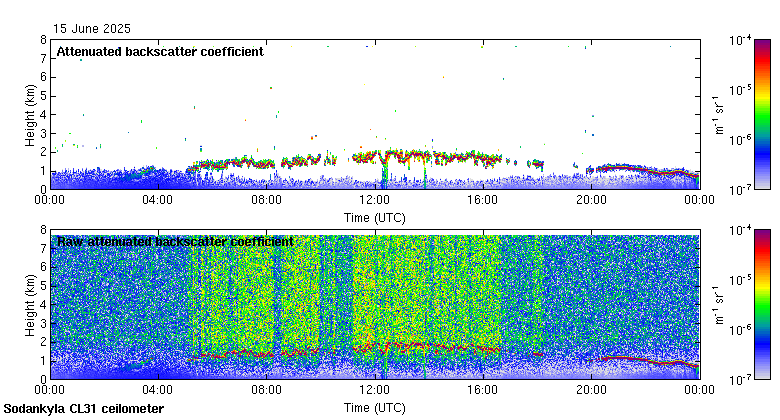Click Time (UTC) label under the Attenuated backscatter plot

[x=375, y=218]
